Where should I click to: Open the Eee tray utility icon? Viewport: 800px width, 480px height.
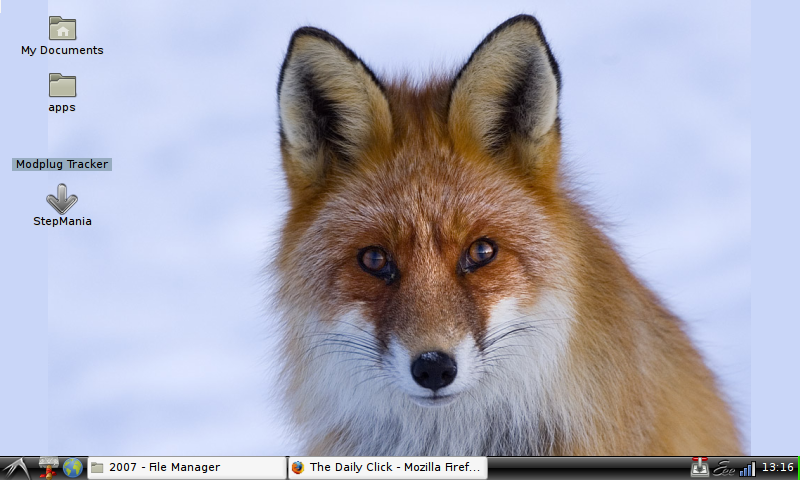[x=723, y=468]
